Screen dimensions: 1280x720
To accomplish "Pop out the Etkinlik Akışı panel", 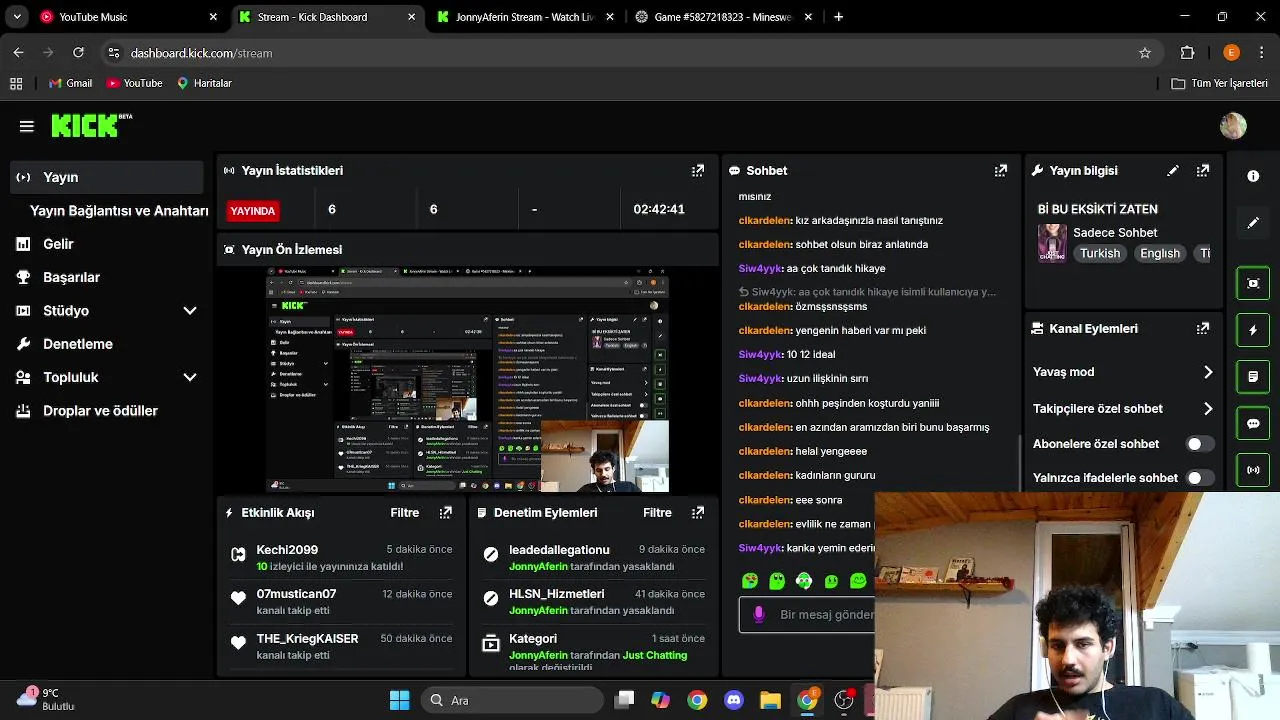I will pyautogui.click(x=446, y=513).
